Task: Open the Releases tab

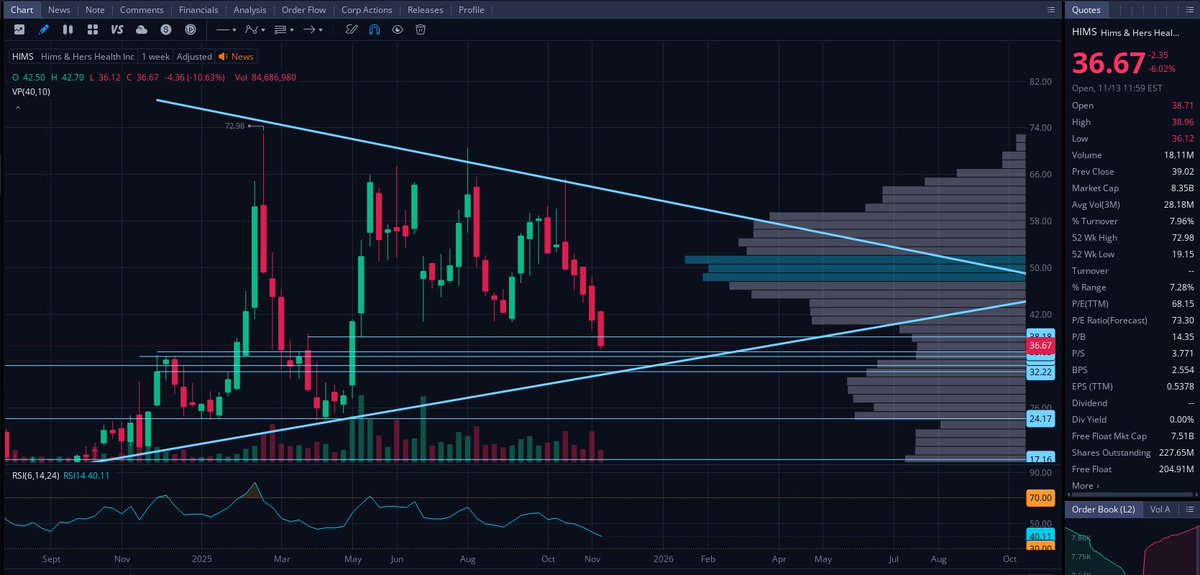Action: click(425, 9)
